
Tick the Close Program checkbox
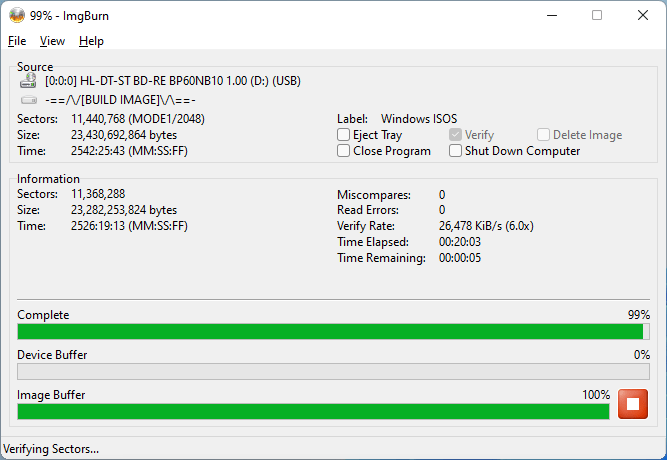coord(343,151)
